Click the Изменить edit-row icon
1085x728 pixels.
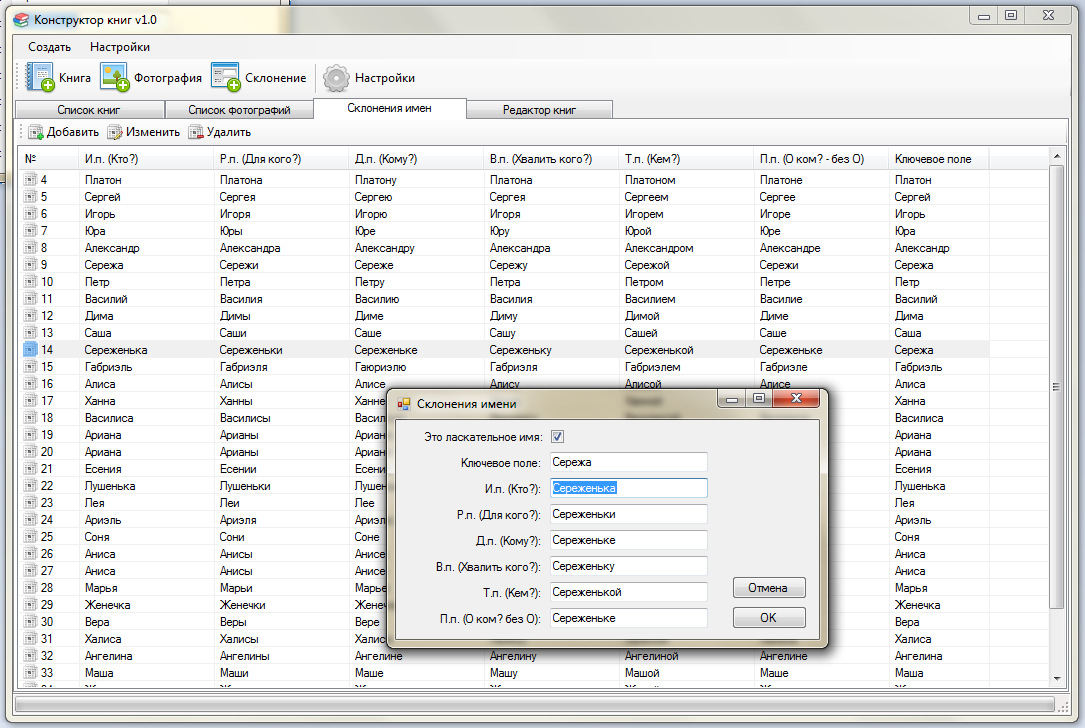115,132
